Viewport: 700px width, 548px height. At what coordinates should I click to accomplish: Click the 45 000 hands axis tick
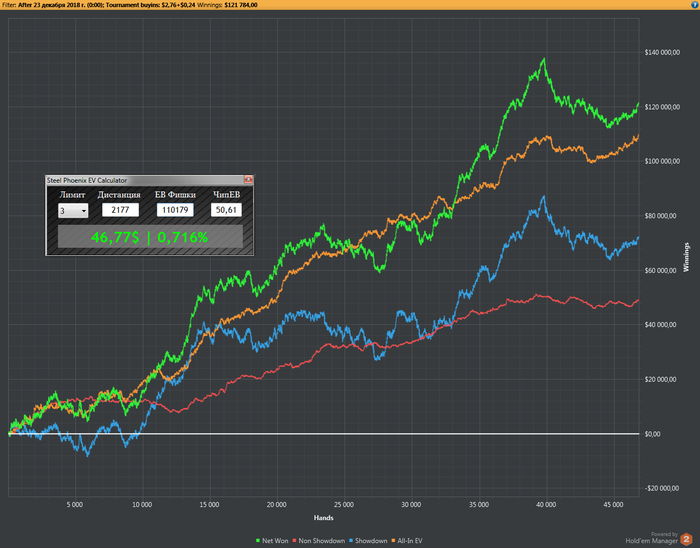(613, 505)
